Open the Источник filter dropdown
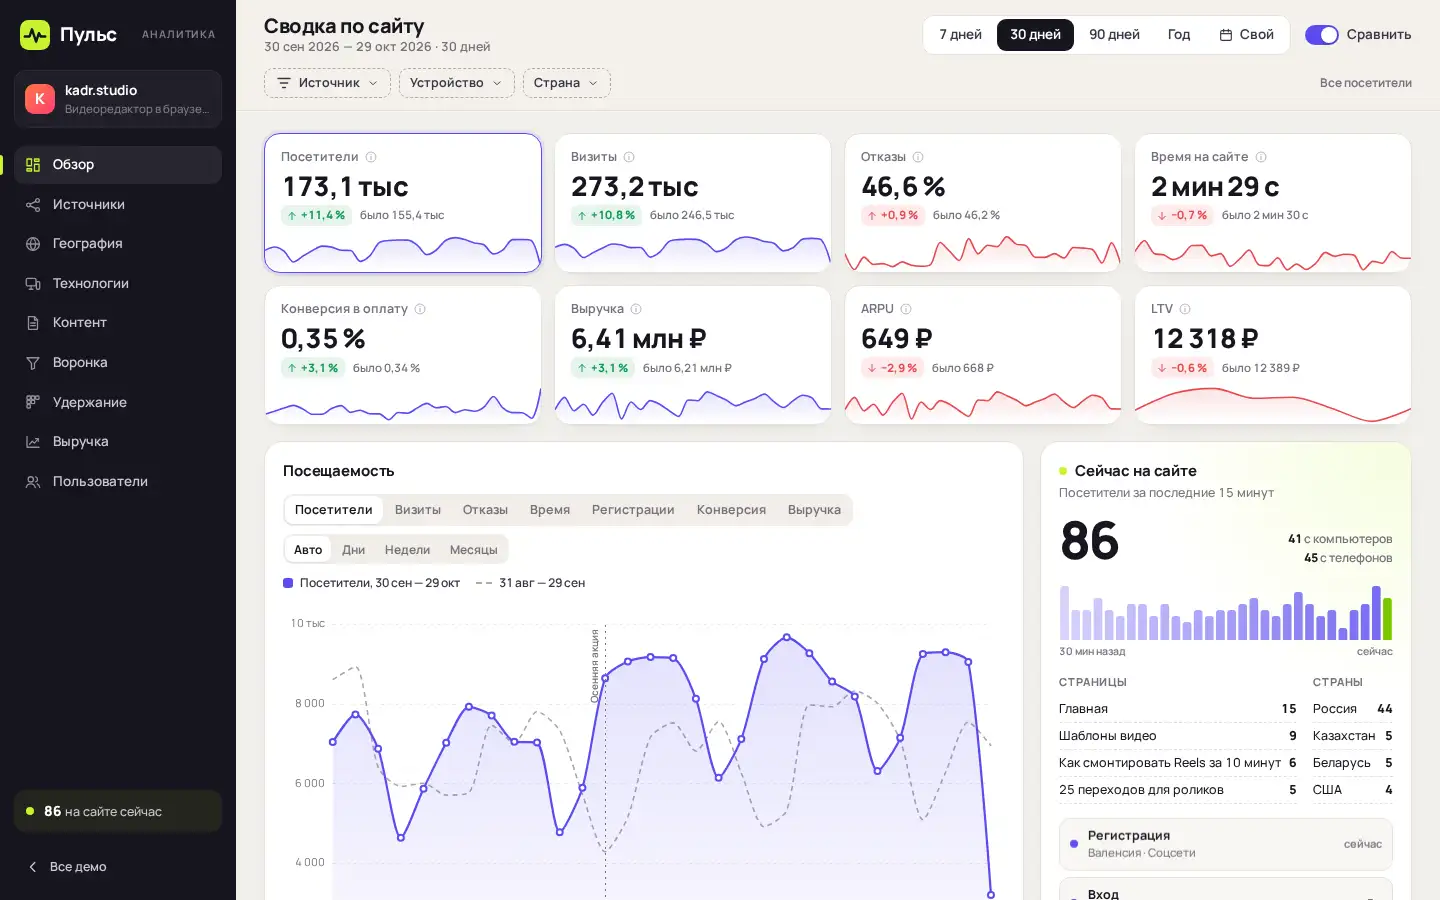This screenshot has height=900, width=1440. pos(327,83)
